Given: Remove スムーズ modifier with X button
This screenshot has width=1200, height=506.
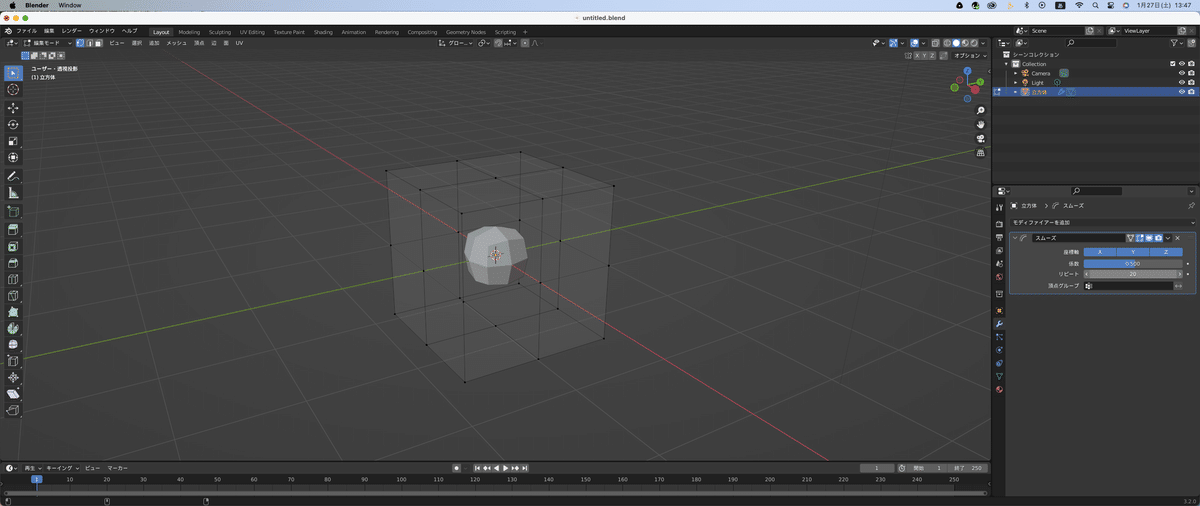Looking at the screenshot, I should (1177, 238).
